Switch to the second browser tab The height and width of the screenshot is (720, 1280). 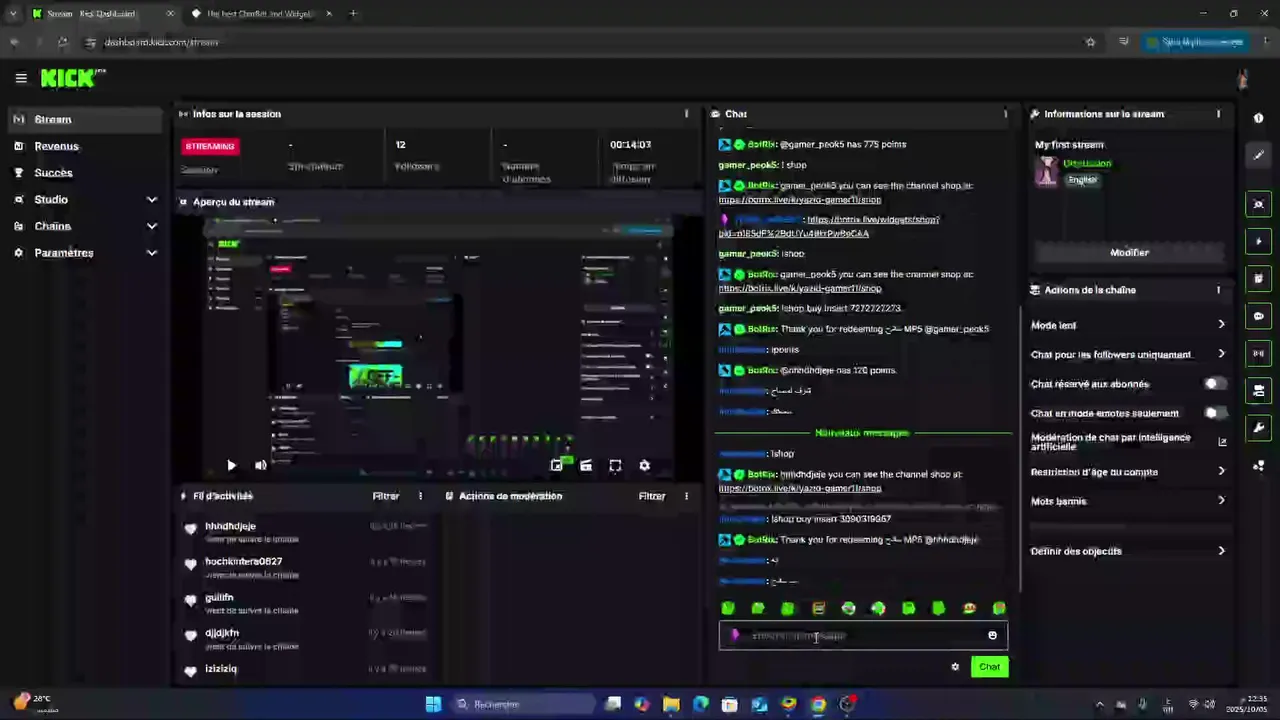point(260,14)
